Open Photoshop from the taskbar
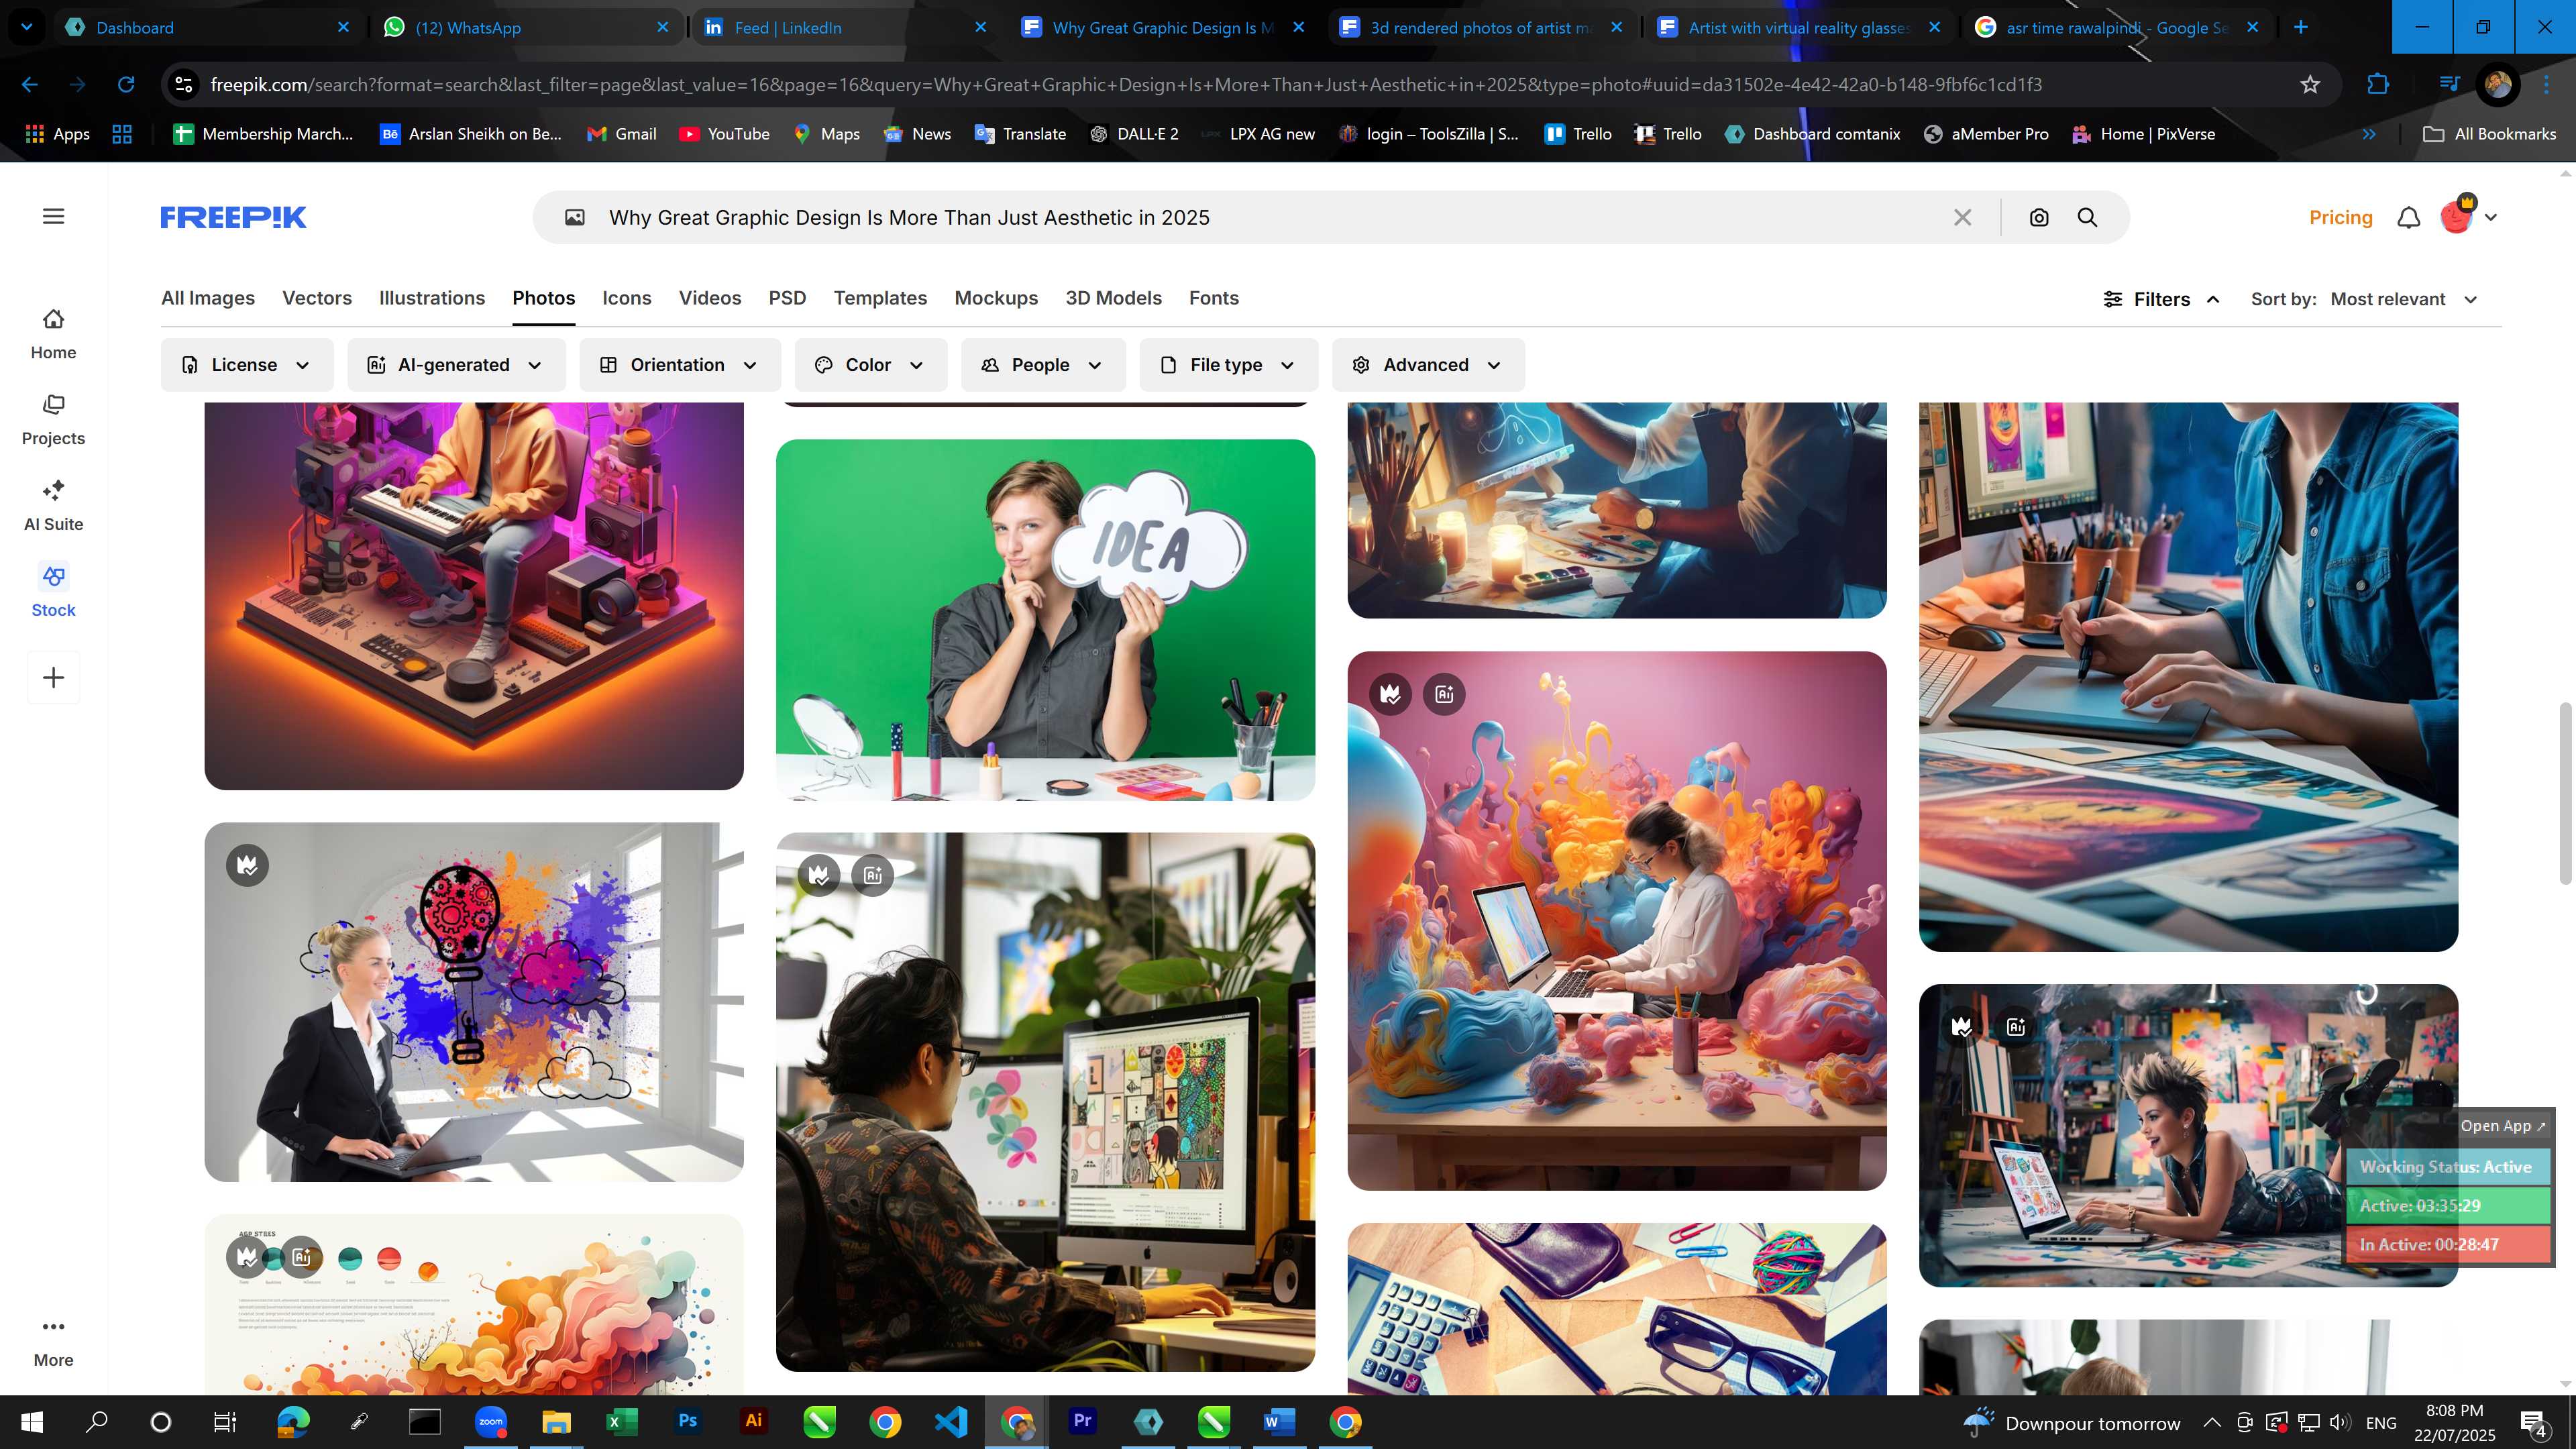 688,1421
